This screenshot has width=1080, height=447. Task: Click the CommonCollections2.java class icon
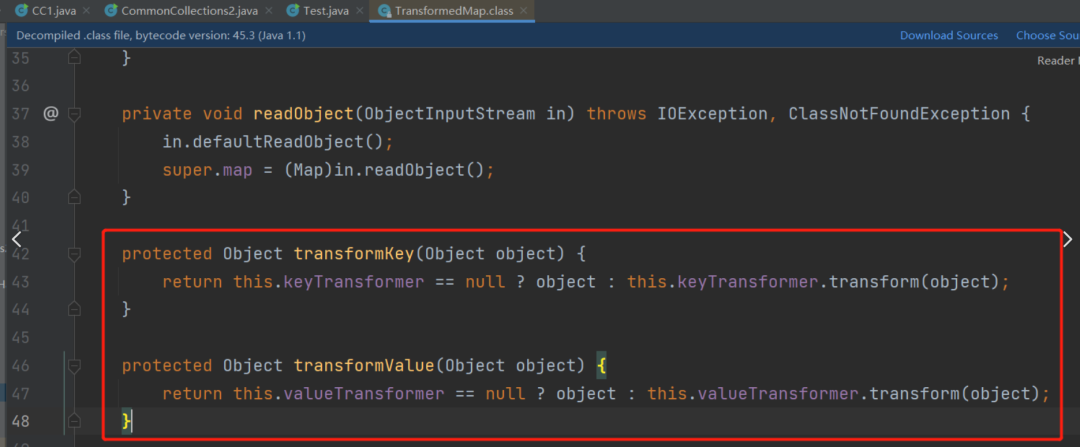point(110,10)
